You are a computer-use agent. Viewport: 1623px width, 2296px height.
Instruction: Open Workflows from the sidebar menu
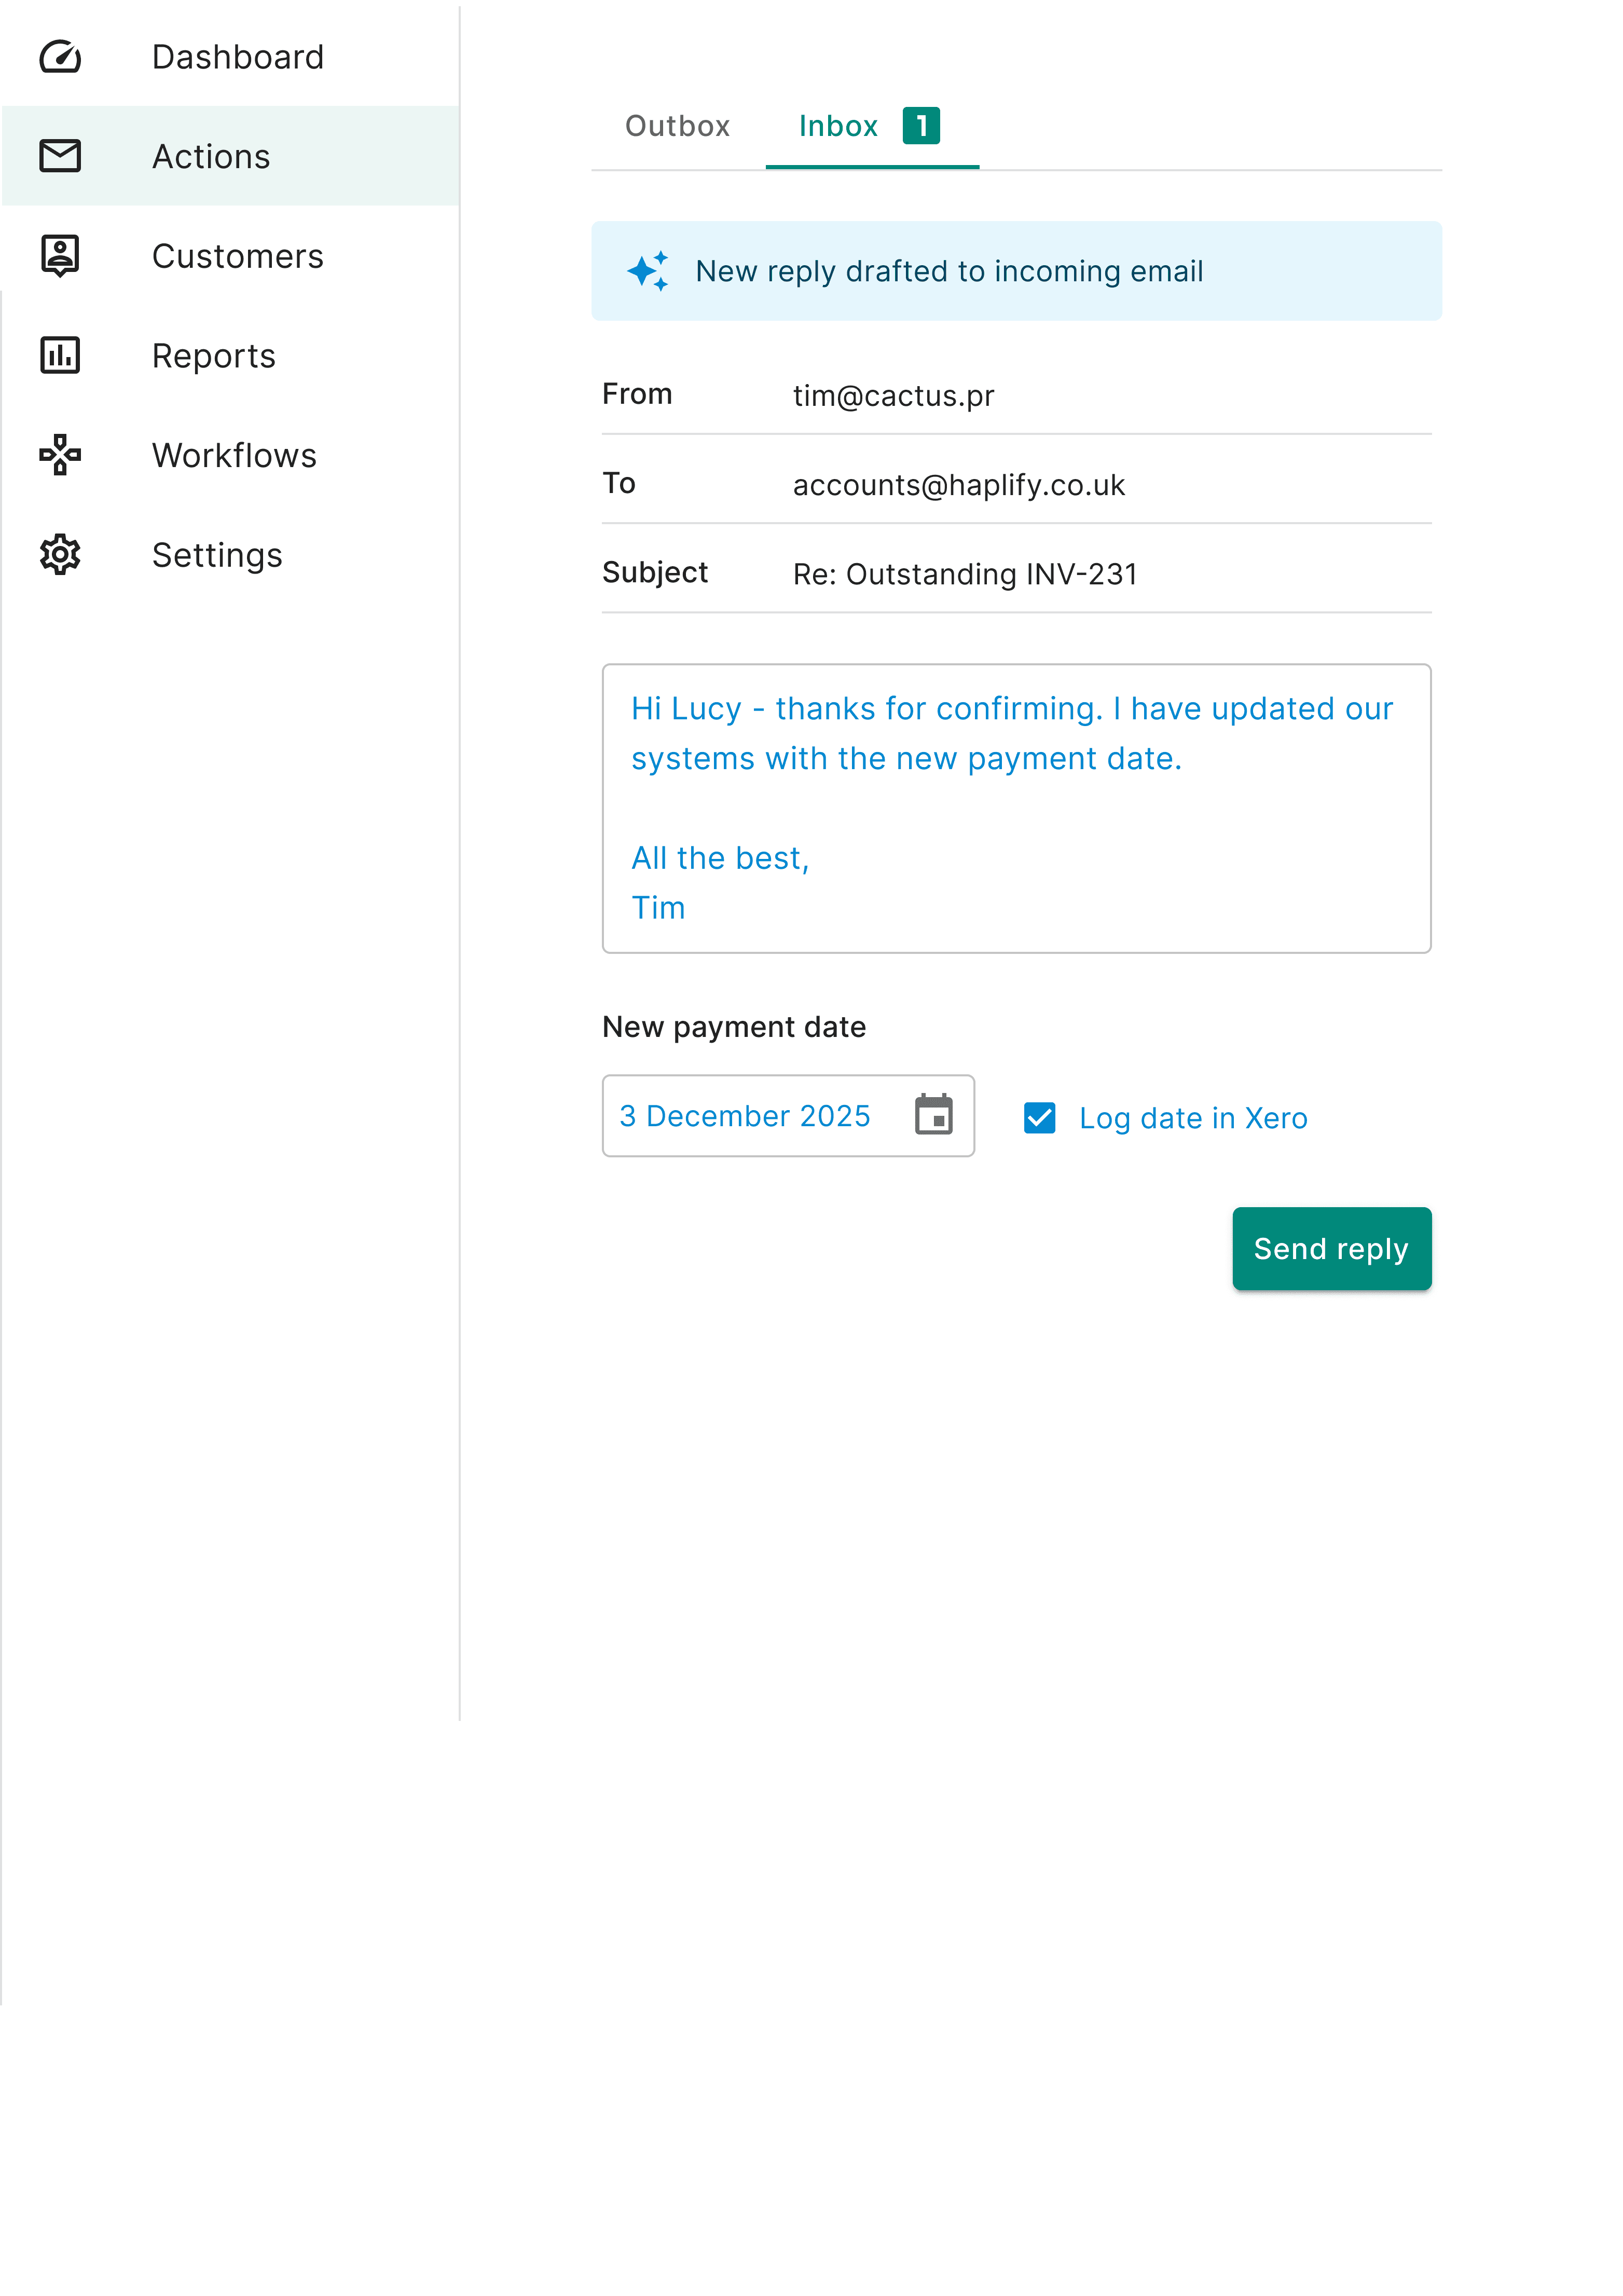pos(234,455)
